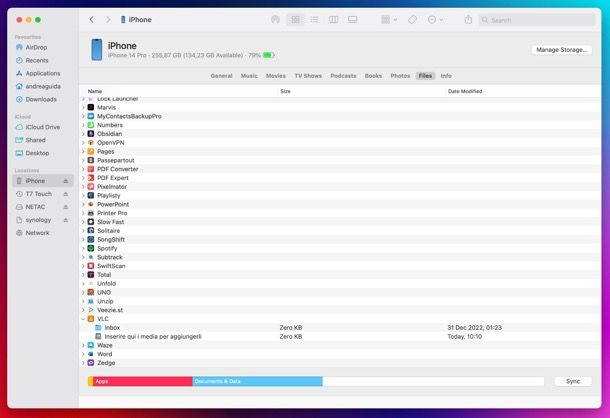Image resolution: width=610 pixels, height=418 pixels.
Task: Expand the Spotify row
Action: [83, 248]
